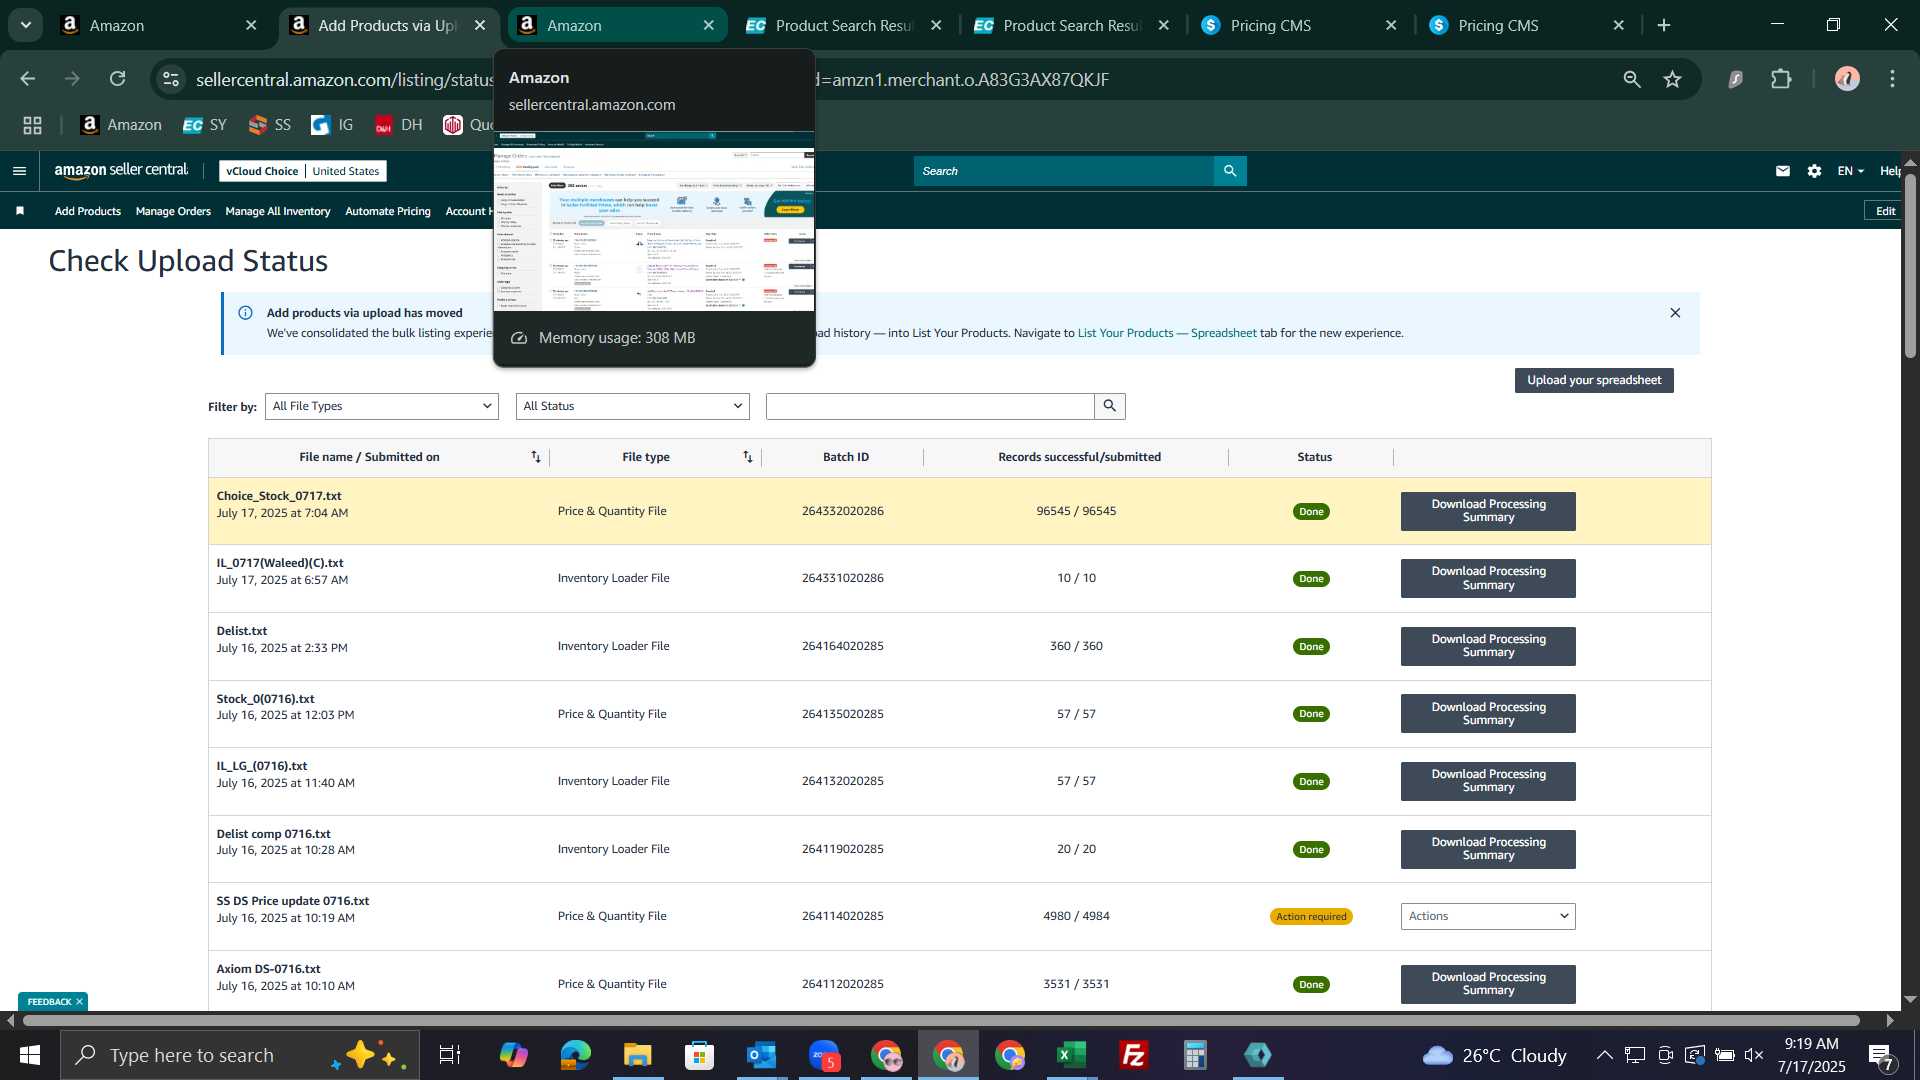
Task: Open the bookmarks apps grid icon
Action: point(32,125)
